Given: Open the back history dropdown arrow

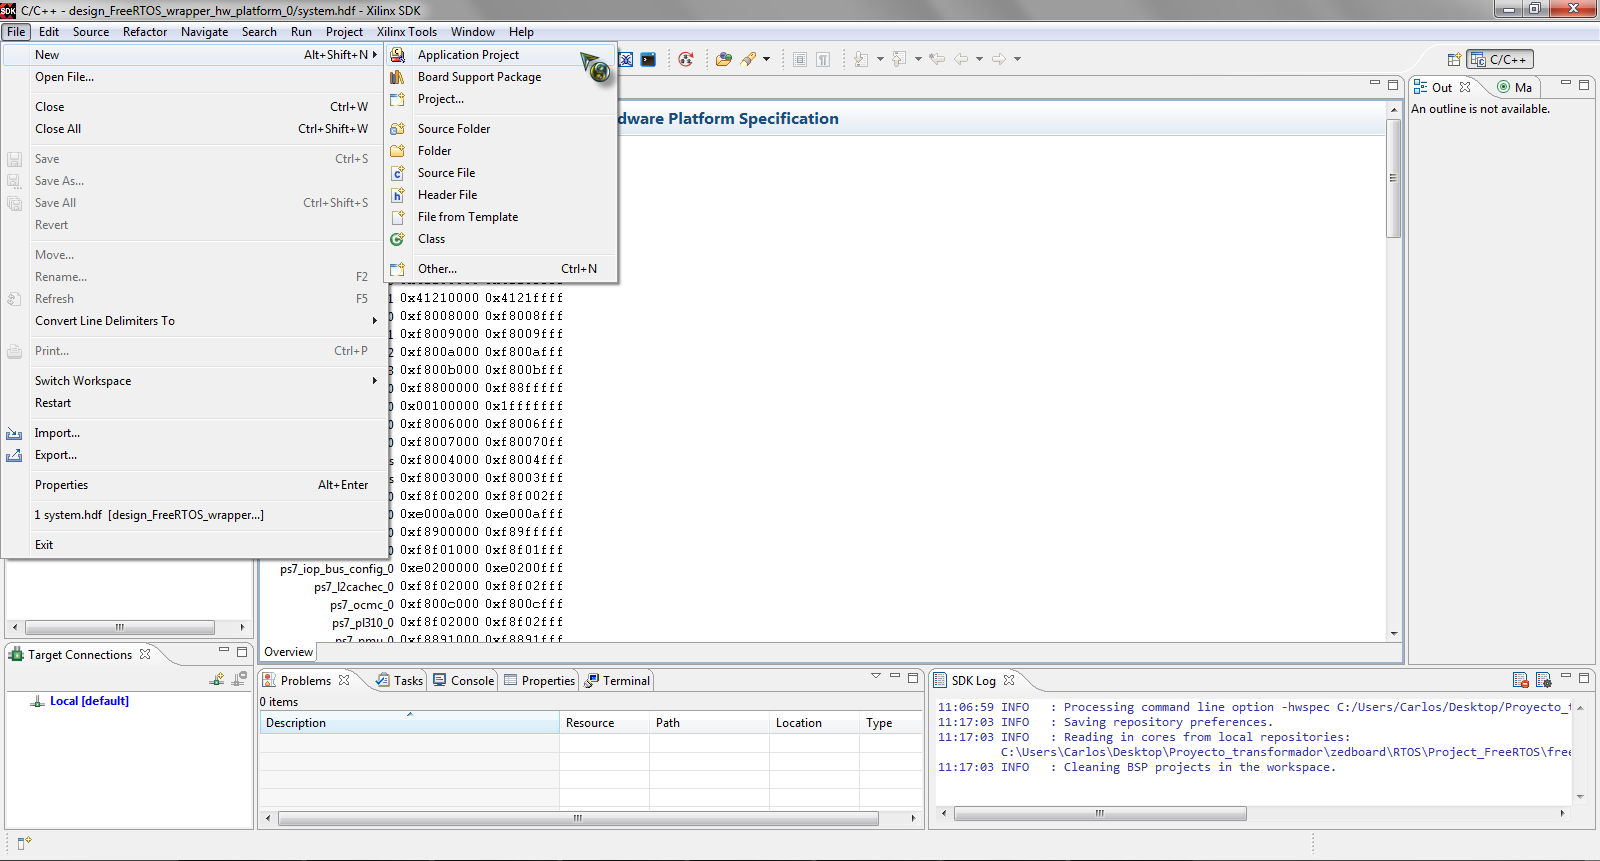Looking at the screenshot, I should coord(979,59).
